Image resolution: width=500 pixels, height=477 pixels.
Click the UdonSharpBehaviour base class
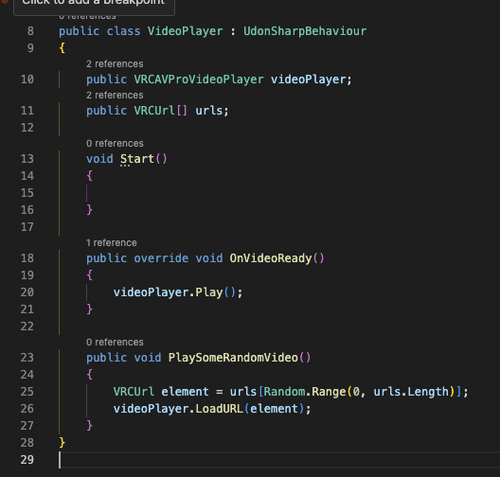[x=305, y=31]
